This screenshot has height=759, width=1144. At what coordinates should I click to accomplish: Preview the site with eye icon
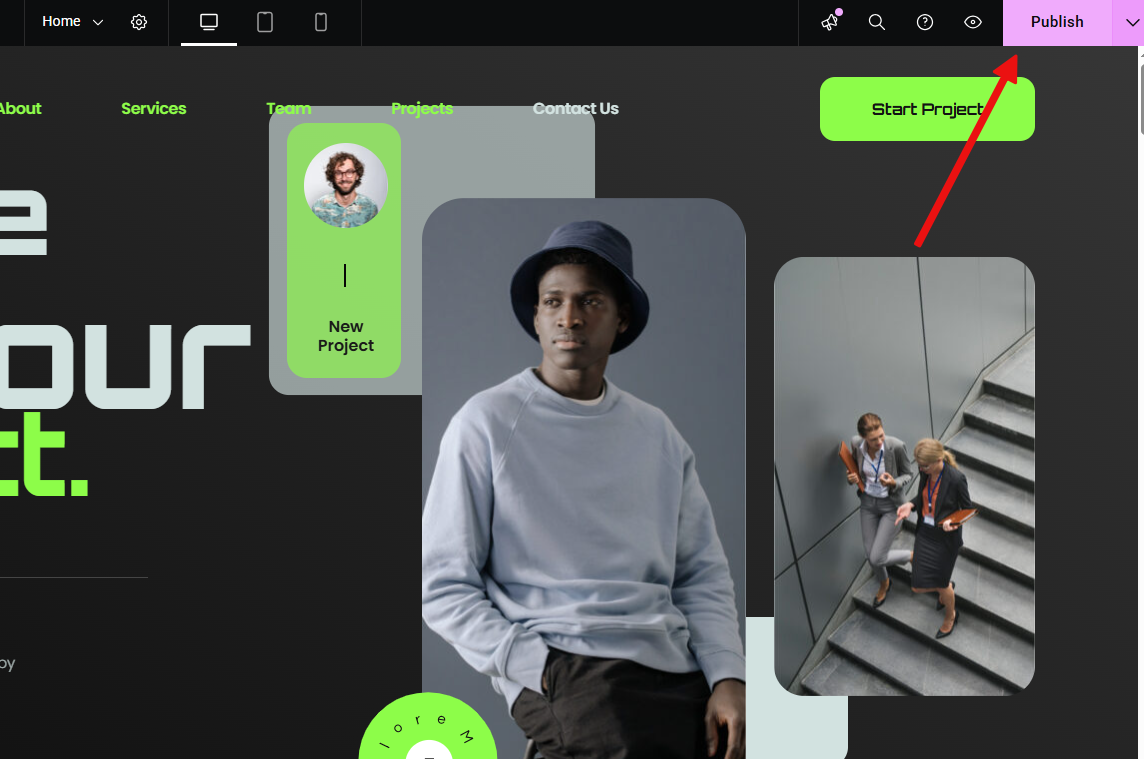click(973, 22)
